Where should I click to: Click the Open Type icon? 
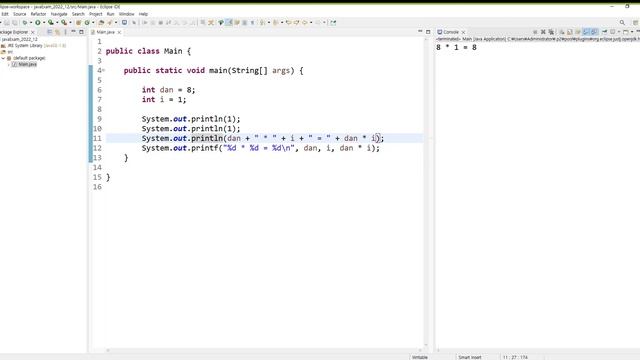click(100, 22)
